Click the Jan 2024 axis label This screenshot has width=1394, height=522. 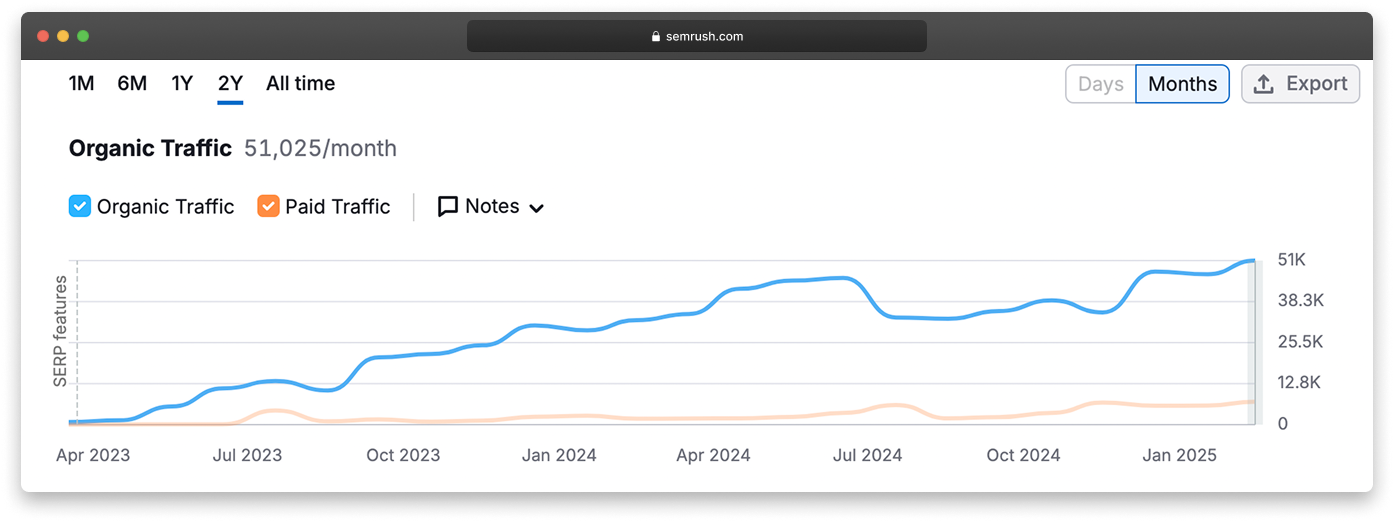coord(559,455)
